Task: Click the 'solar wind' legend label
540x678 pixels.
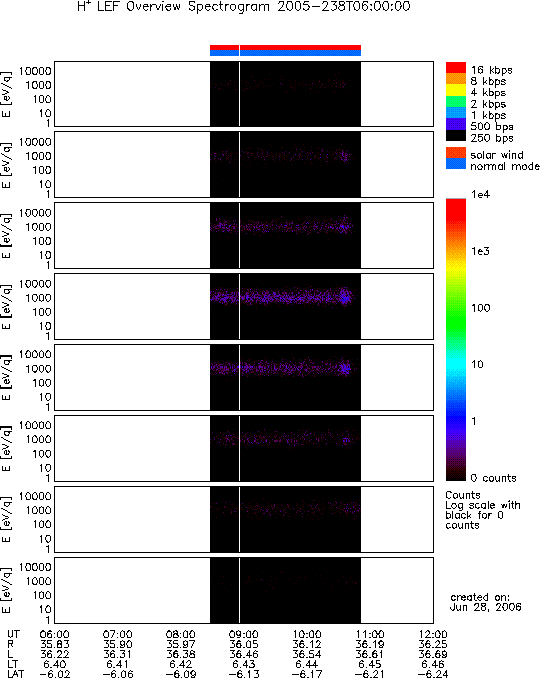Action: pos(497,155)
